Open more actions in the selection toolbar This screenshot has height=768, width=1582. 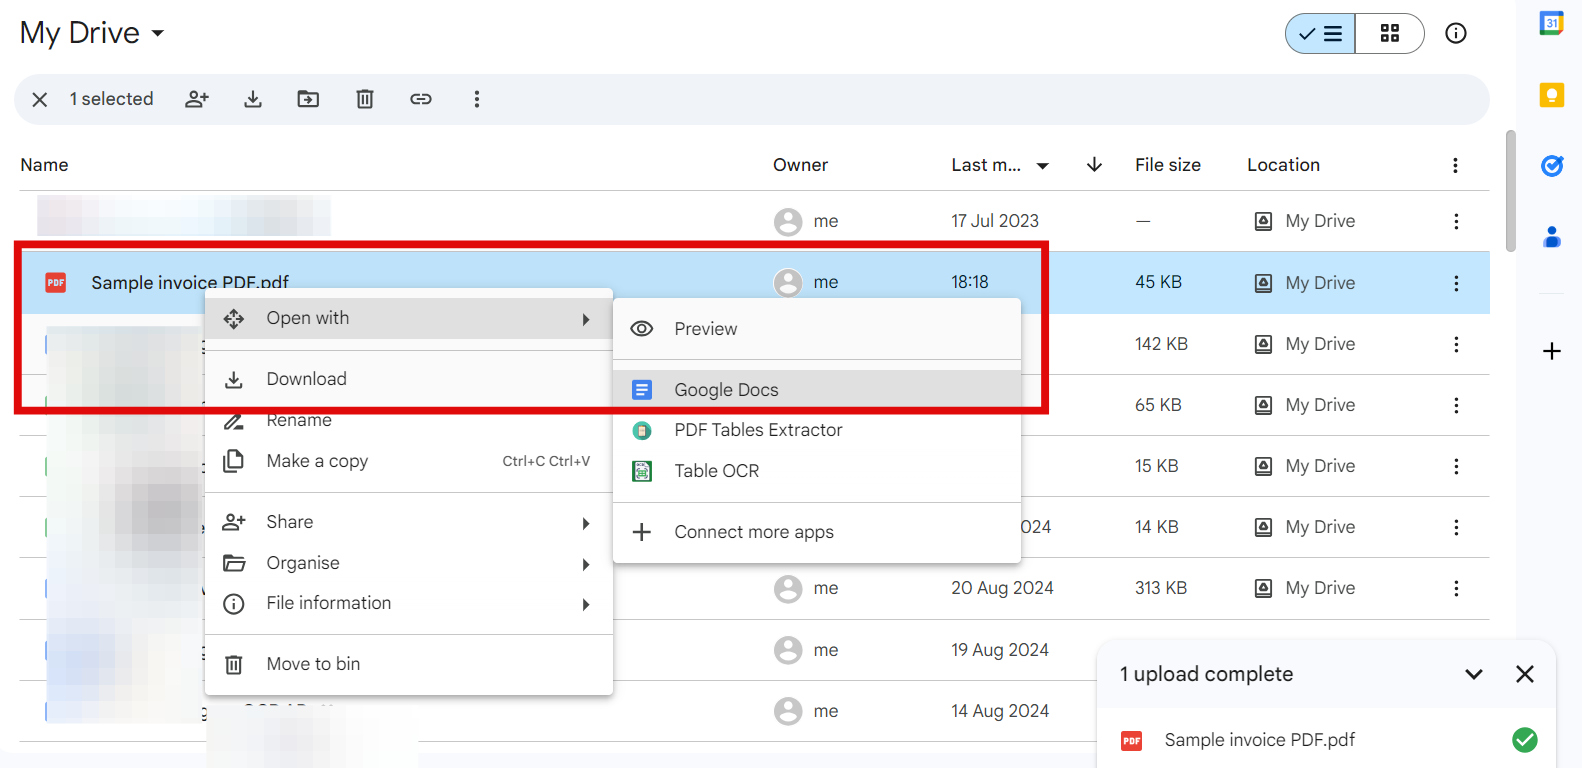477,99
